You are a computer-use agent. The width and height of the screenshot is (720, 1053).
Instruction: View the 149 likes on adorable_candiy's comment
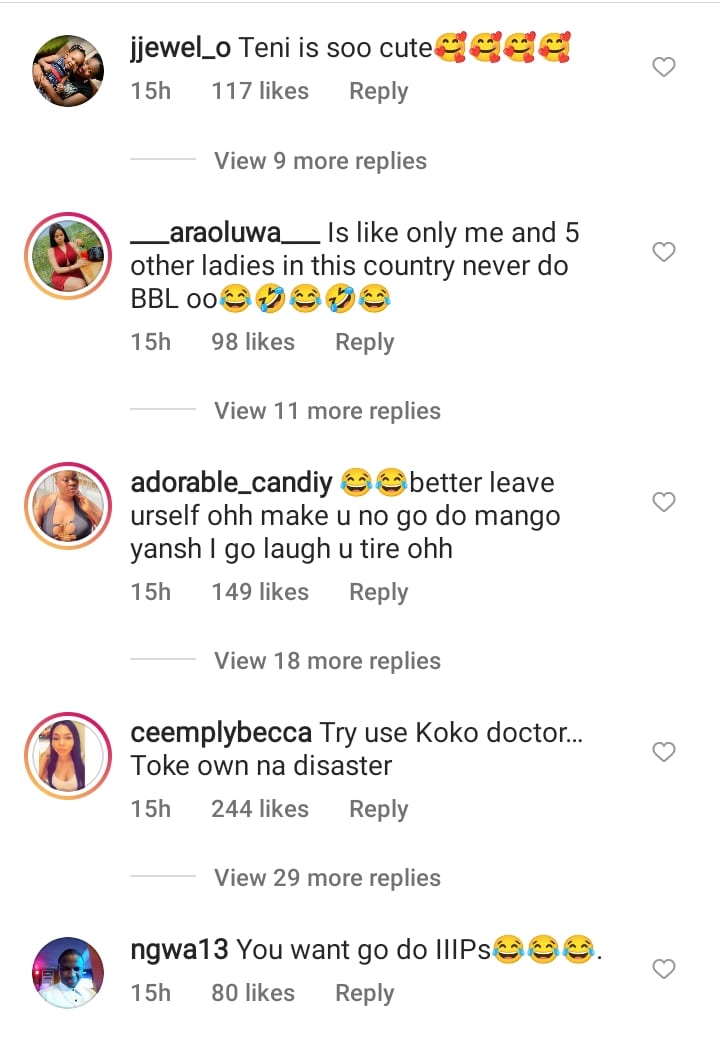coord(260,592)
